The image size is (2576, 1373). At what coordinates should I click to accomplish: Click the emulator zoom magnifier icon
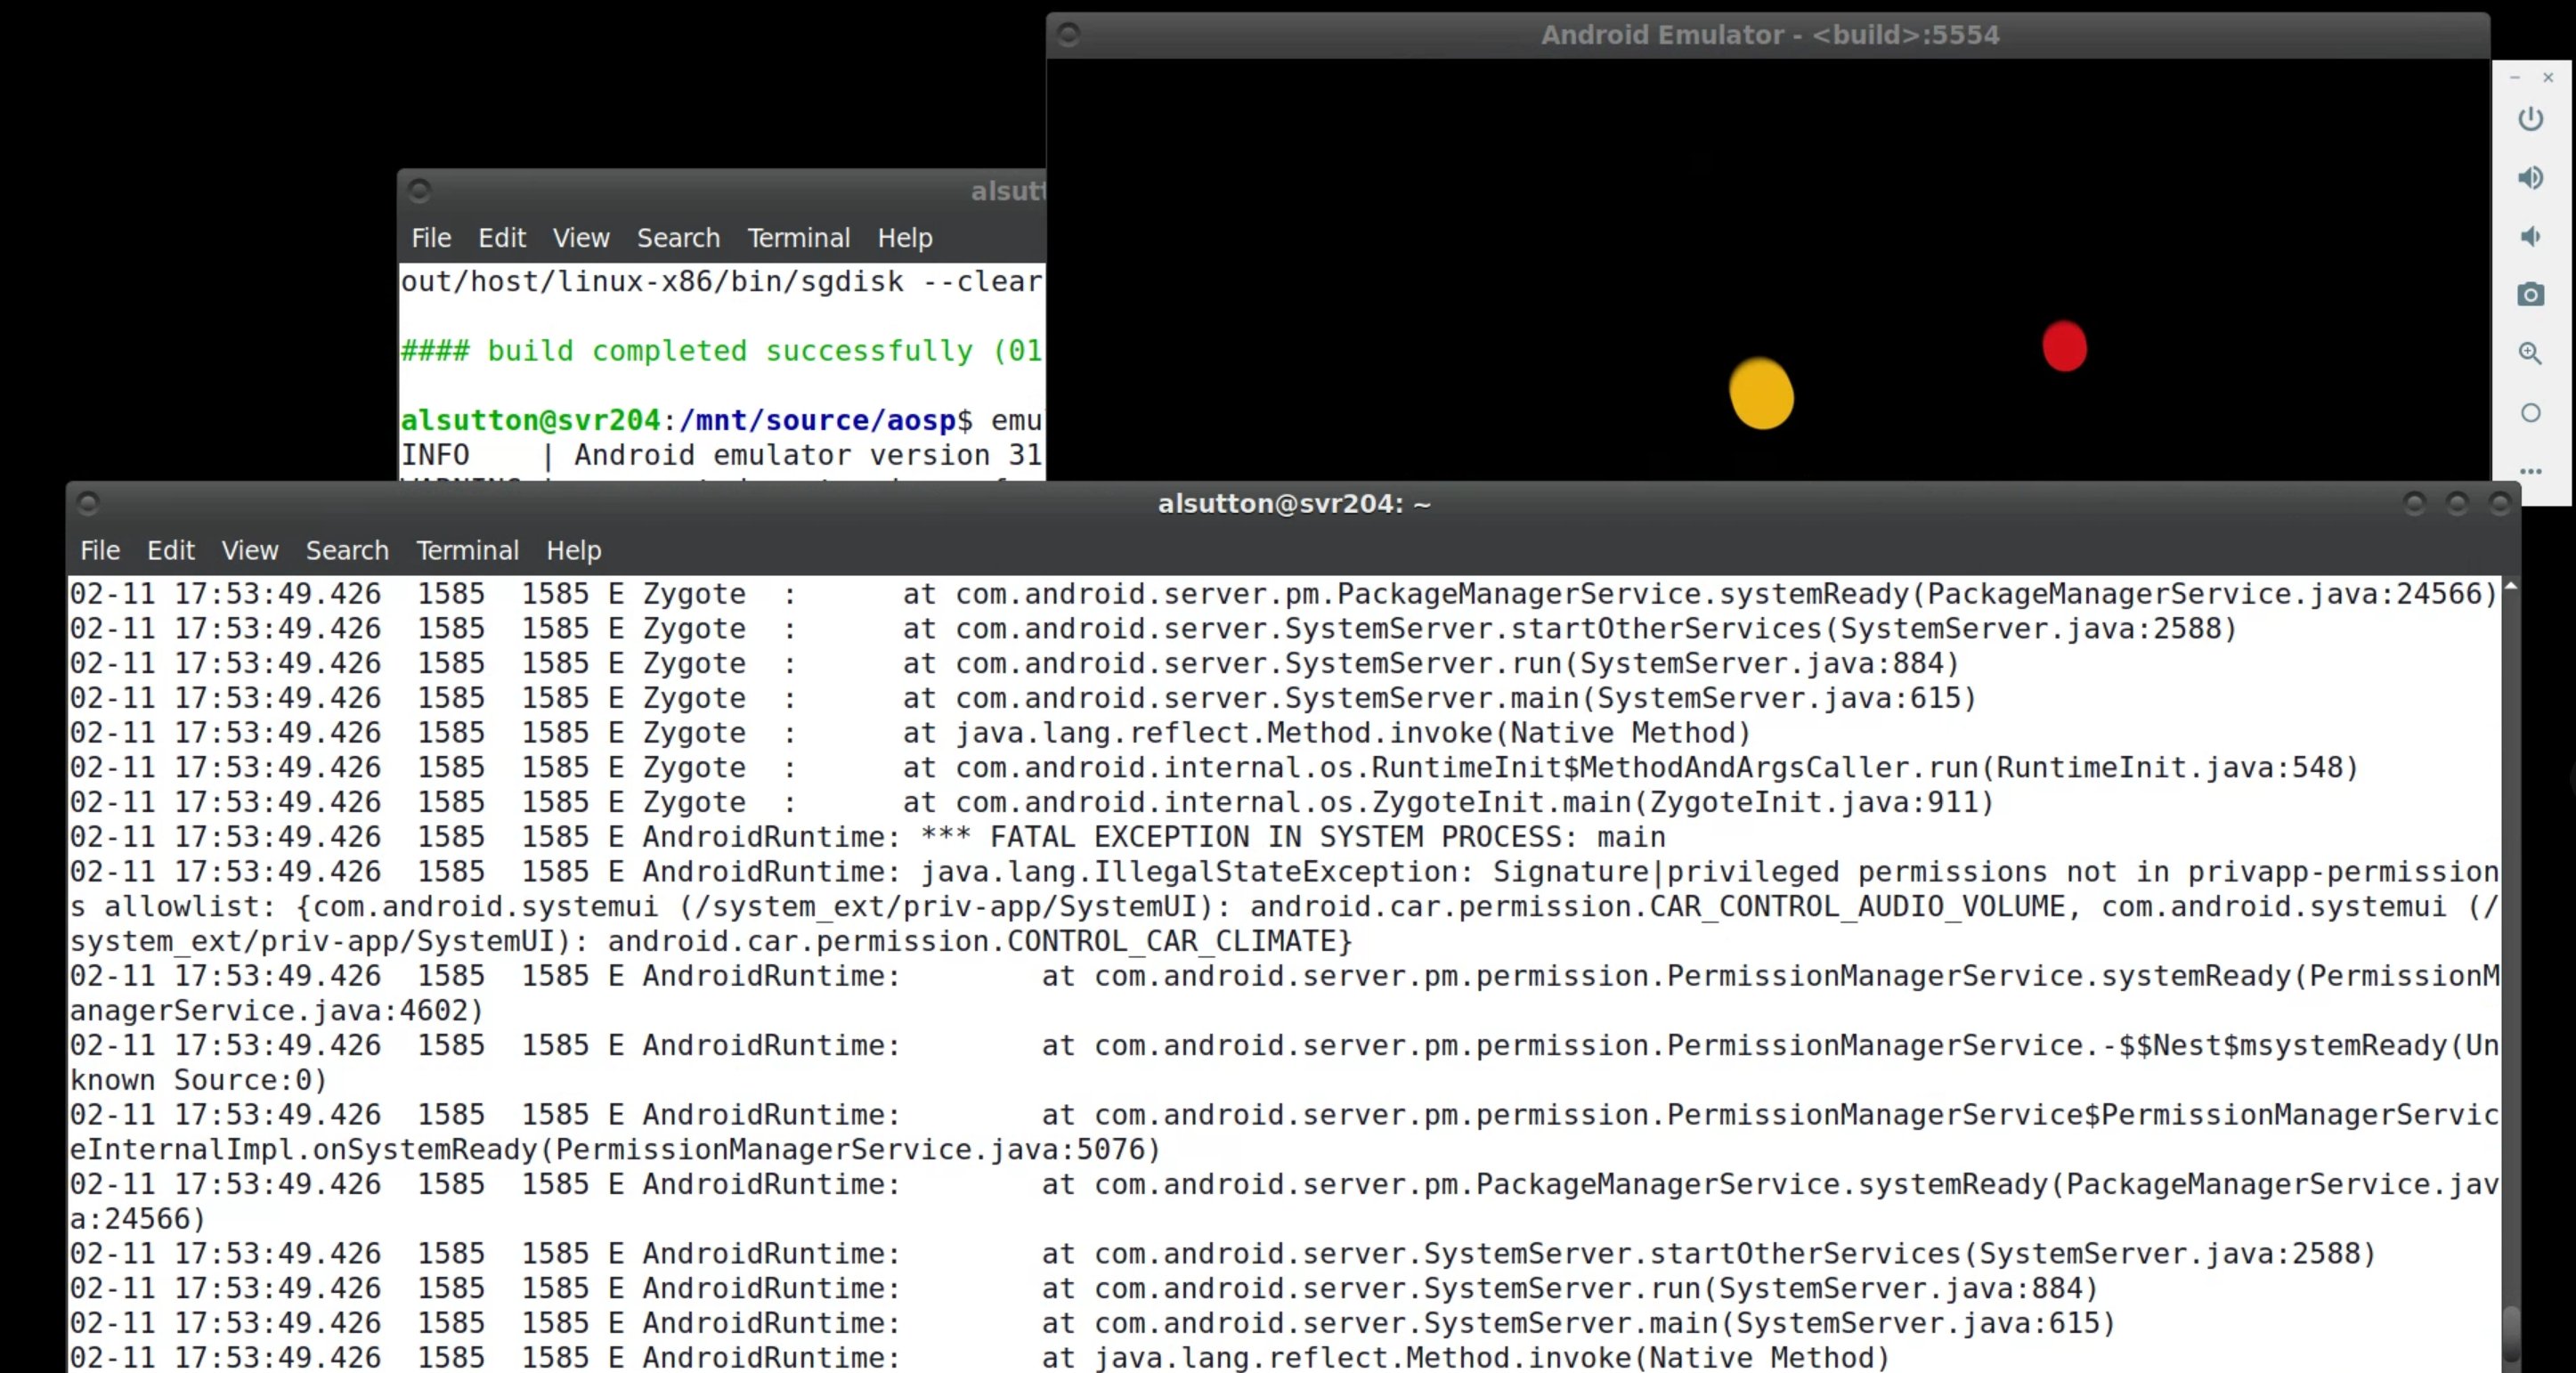2530,353
